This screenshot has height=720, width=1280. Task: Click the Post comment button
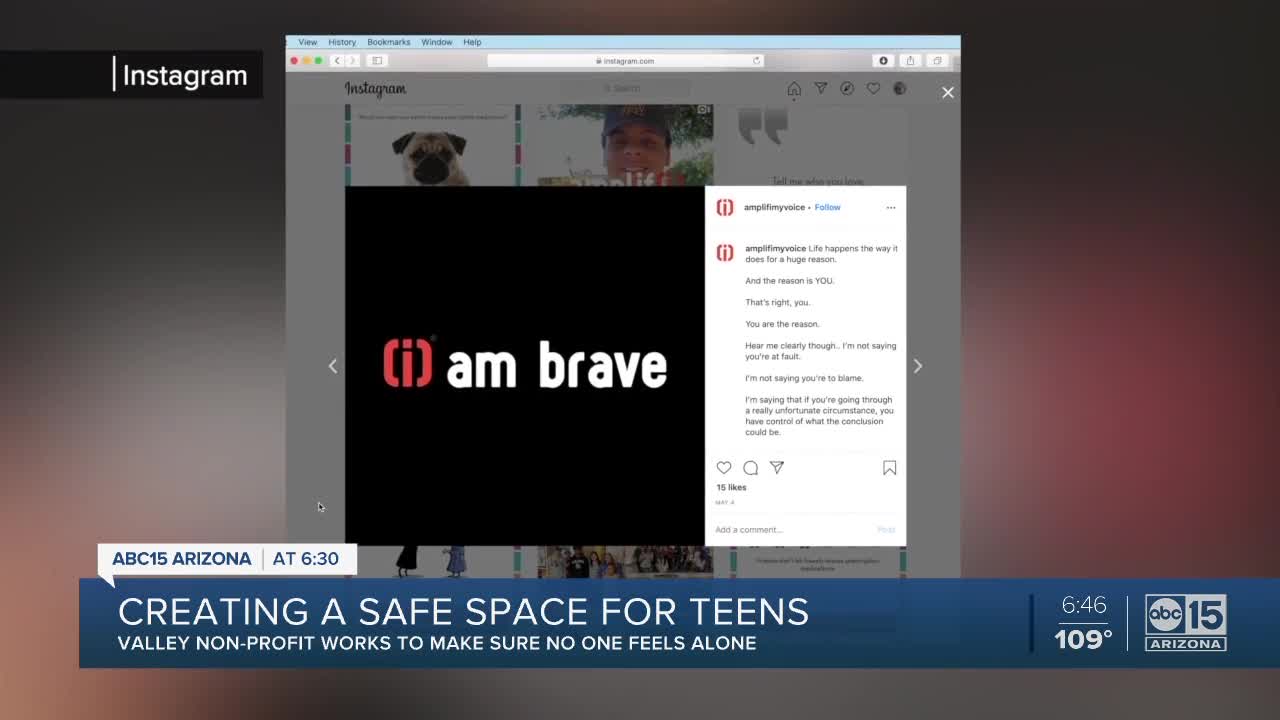[886, 529]
